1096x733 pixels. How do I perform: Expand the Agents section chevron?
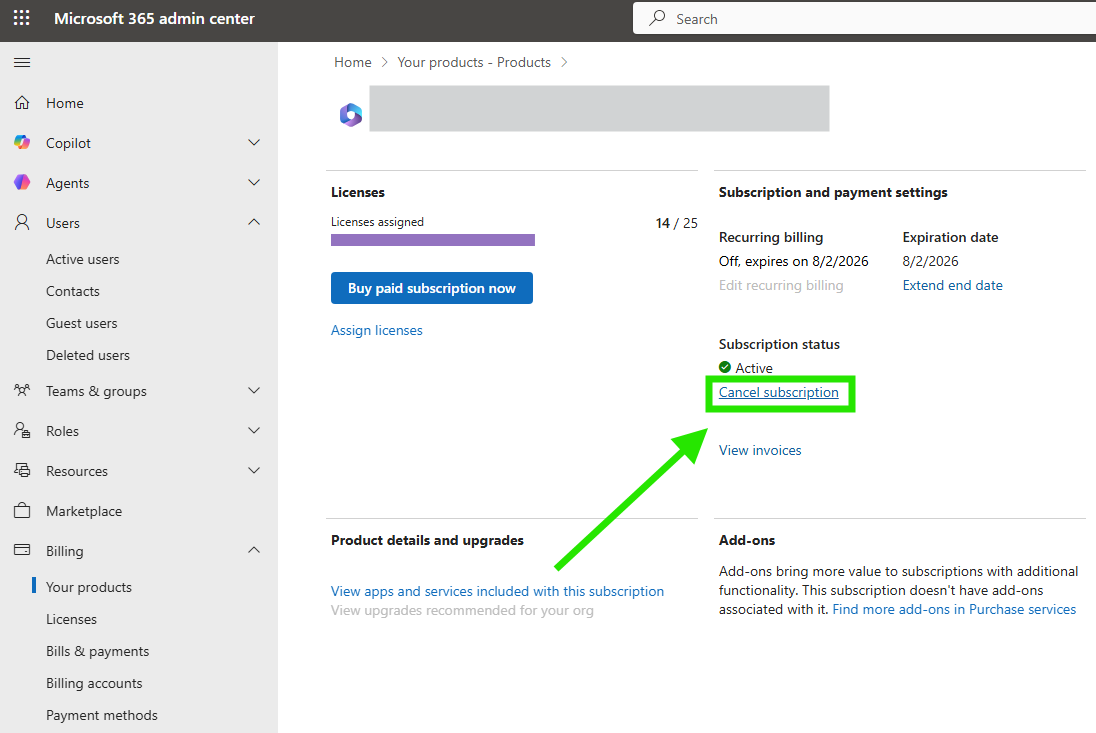pos(254,182)
